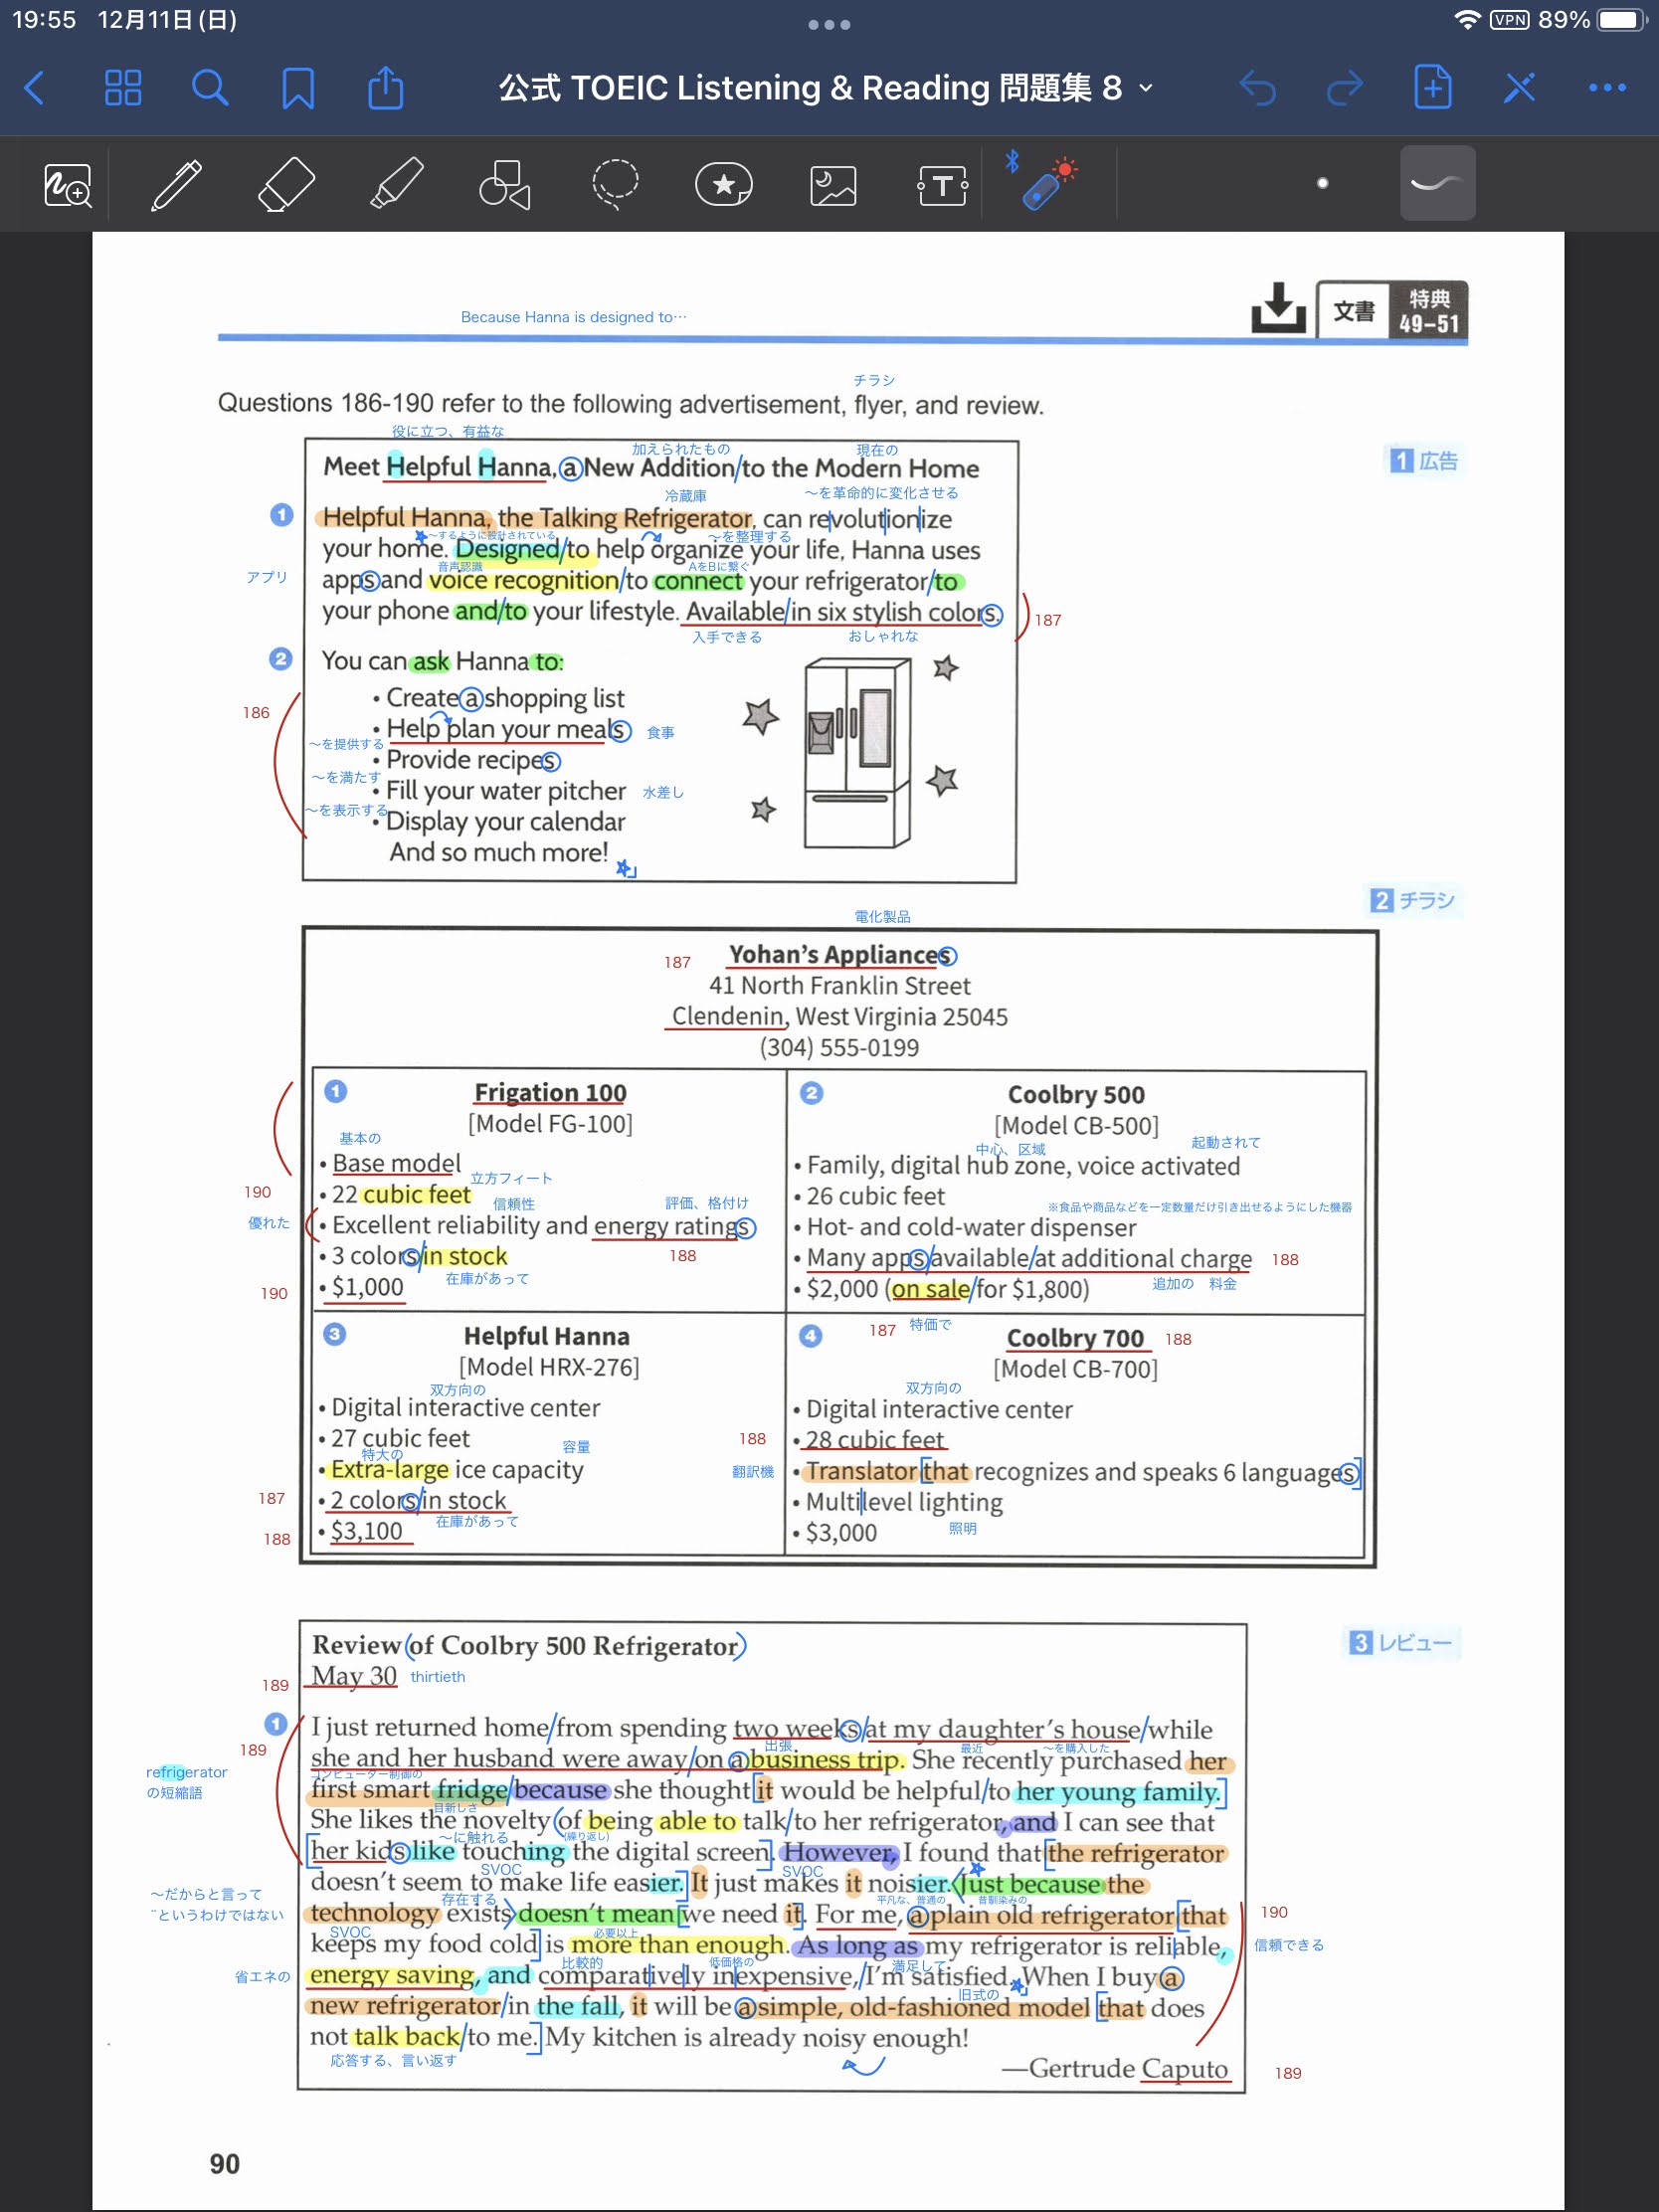Viewport: 1659px width, 2212px height.
Task: Add a new page
Action: pyautogui.click(x=1433, y=87)
